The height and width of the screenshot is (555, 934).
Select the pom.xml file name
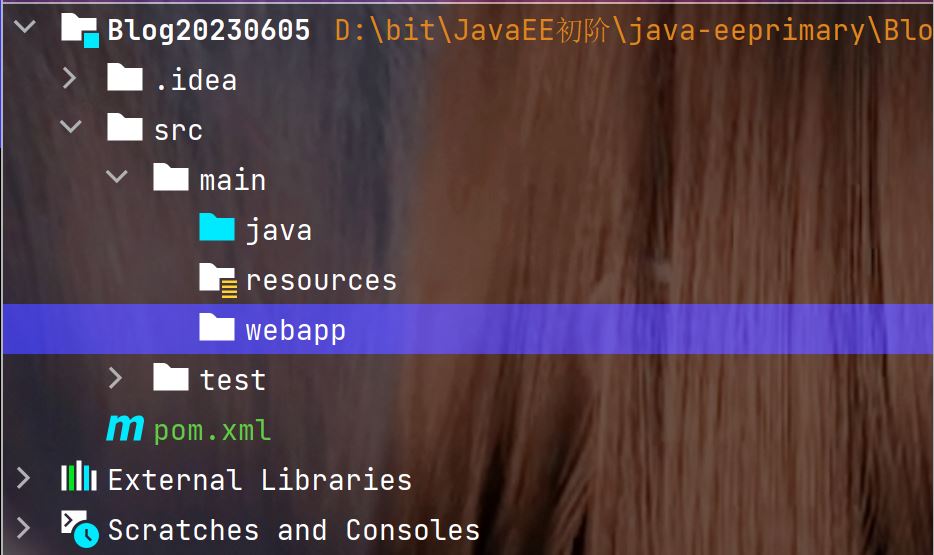(212, 431)
